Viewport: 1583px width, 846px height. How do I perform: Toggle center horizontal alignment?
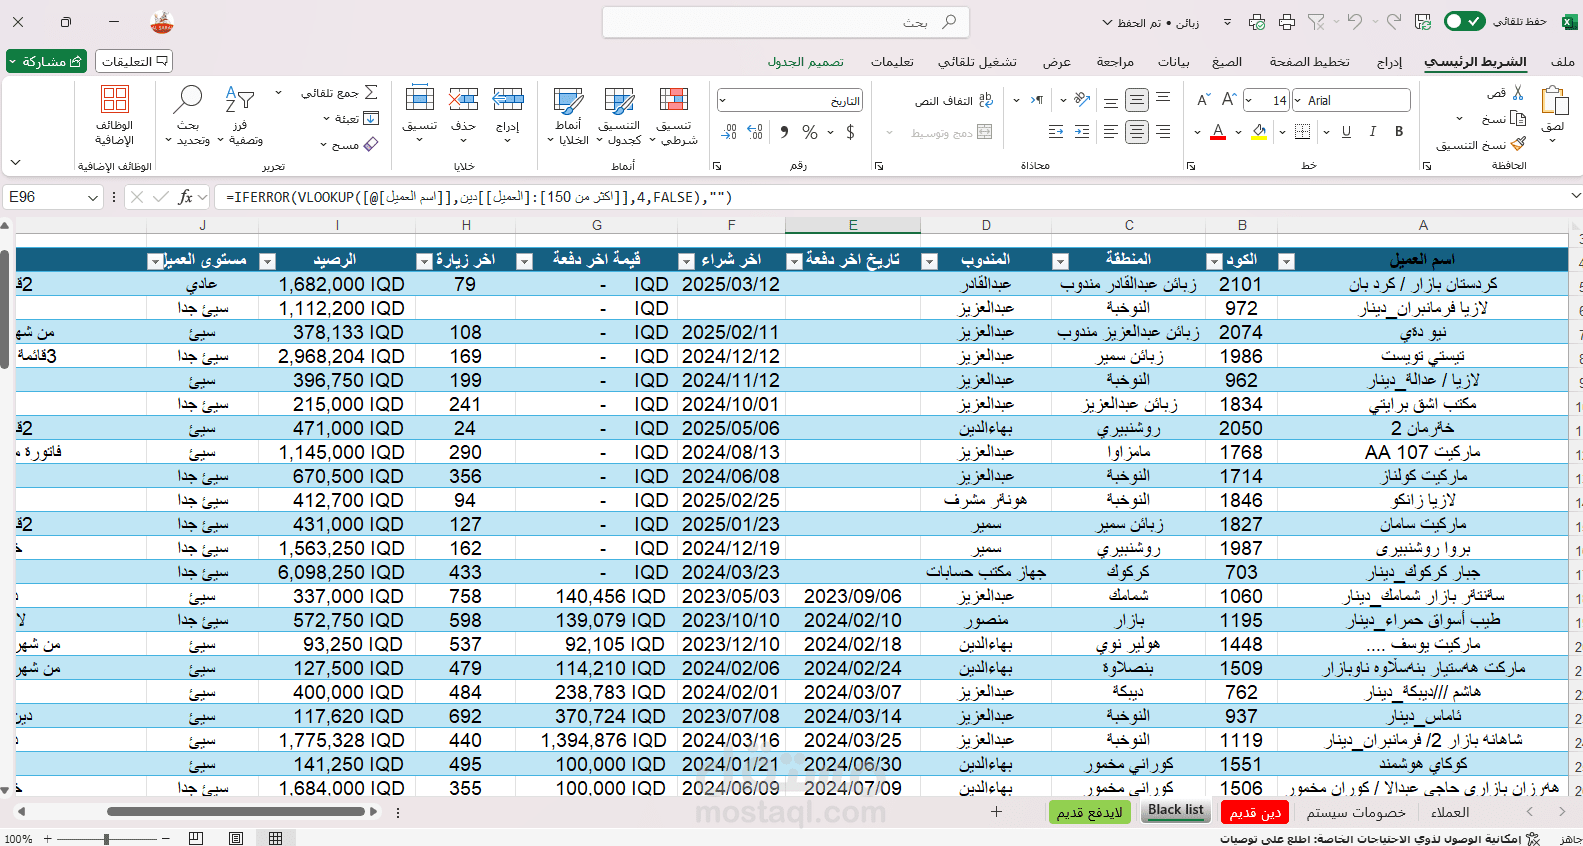pos(1137,131)
